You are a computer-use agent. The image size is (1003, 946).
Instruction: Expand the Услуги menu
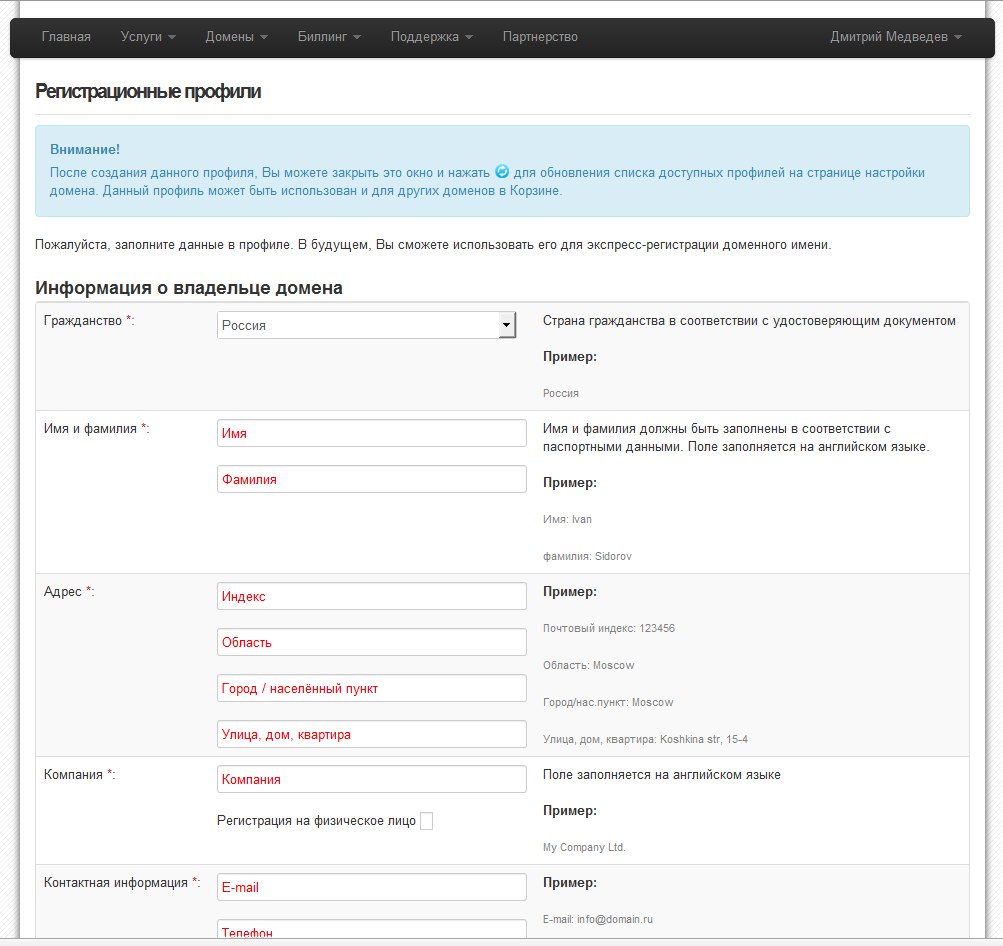[x=148, y=37]
